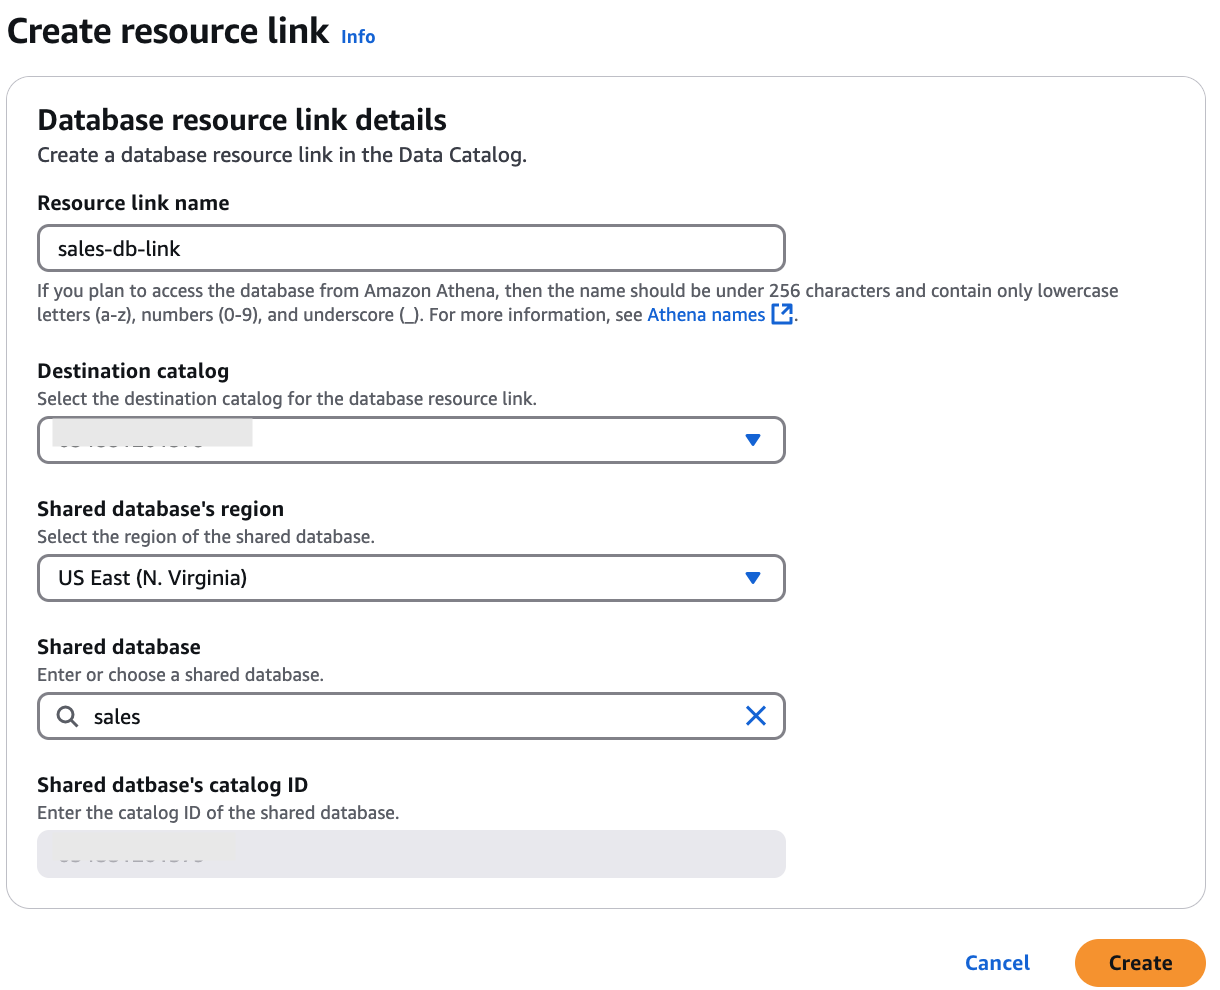Image resolution: width=1220 pixels, height=990 pixels.
Task: Click the Shared database's catalog ID field
Action: pos(410,854)
